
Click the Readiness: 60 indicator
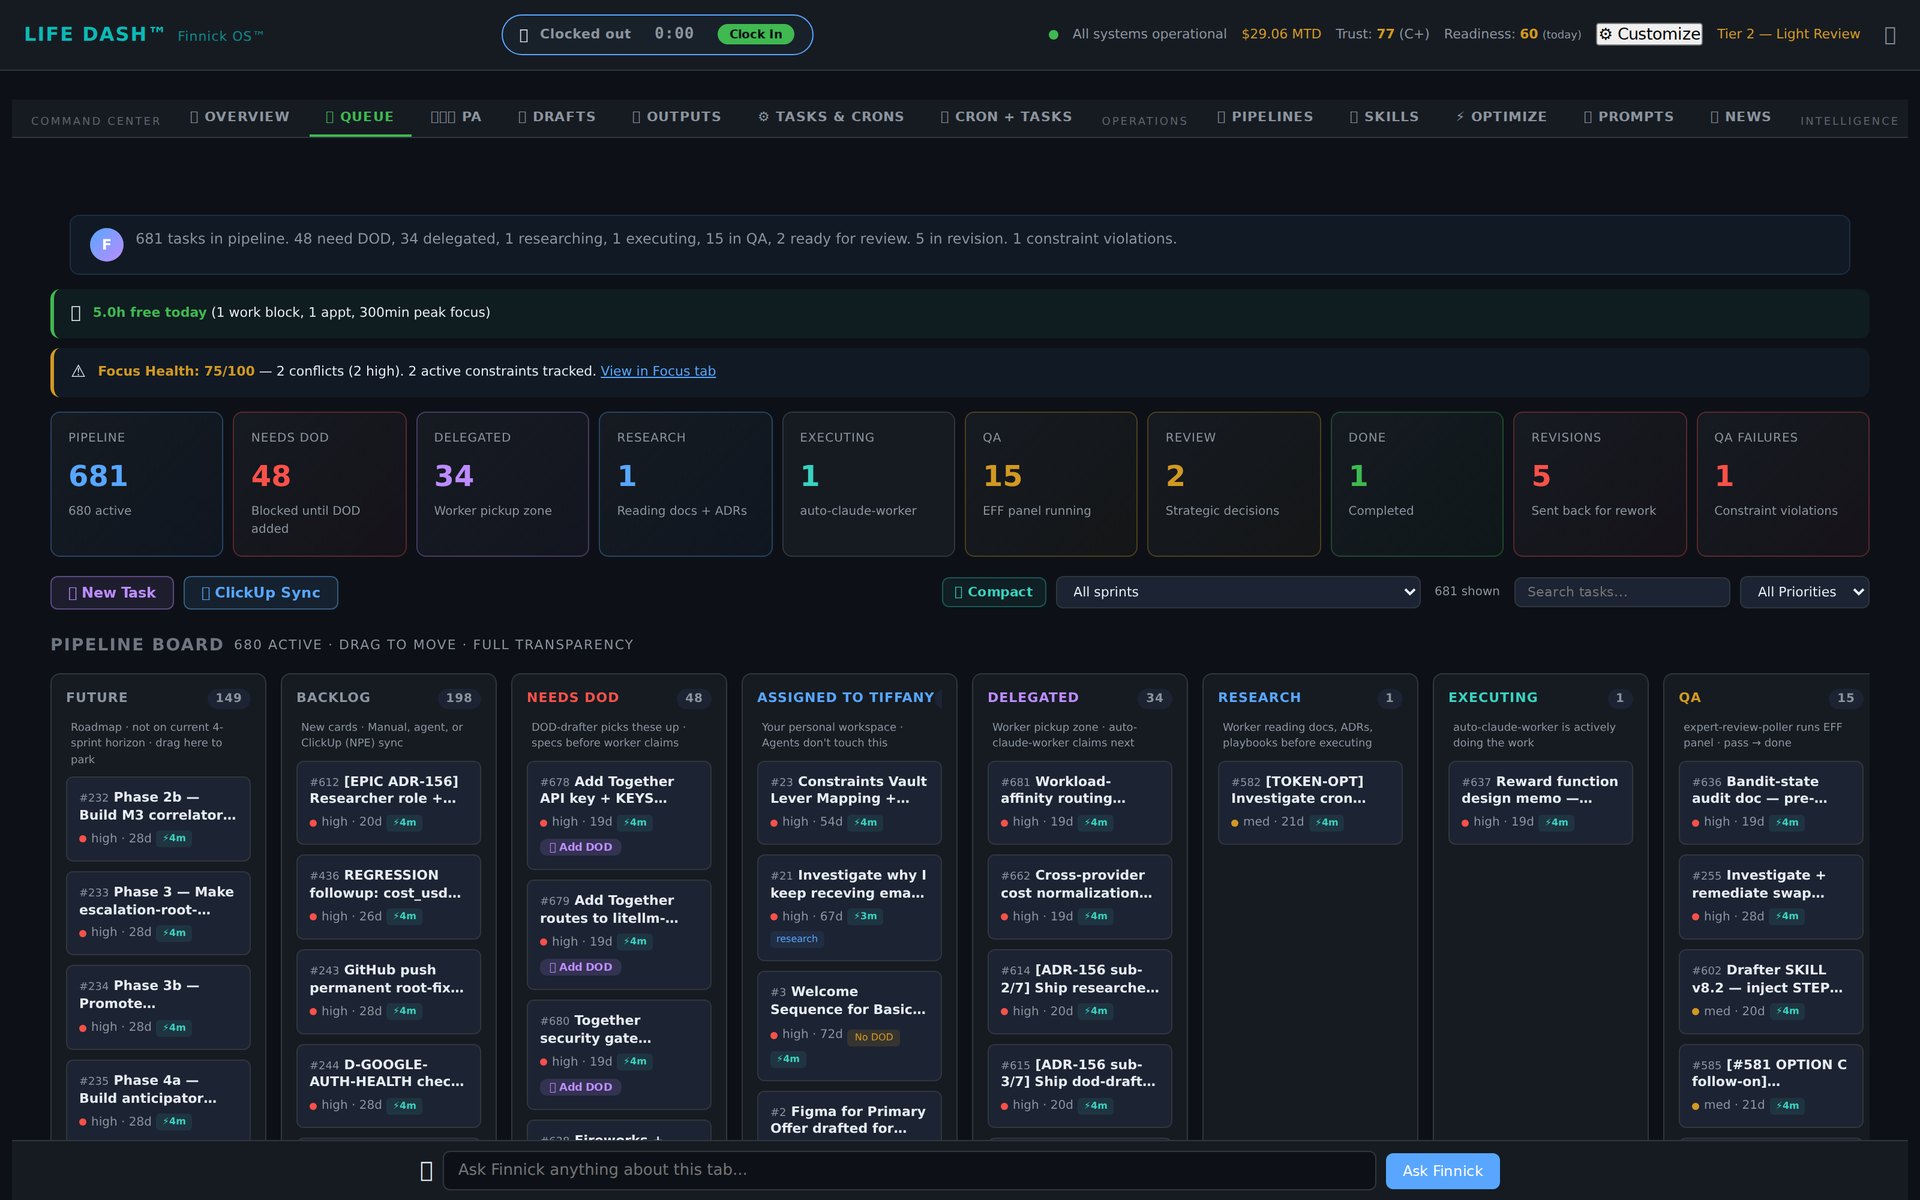pos(1512,34)
